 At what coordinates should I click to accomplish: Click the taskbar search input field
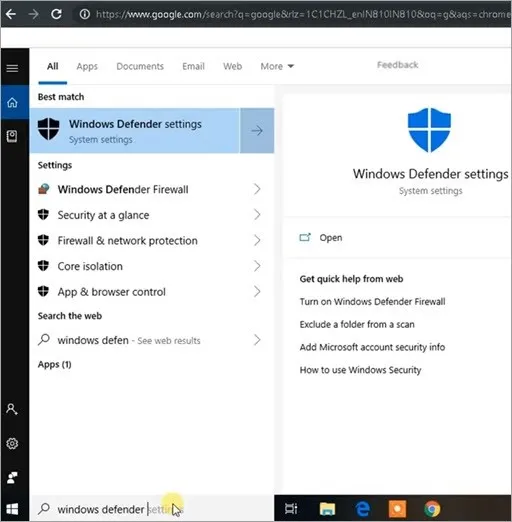(152, 509)
